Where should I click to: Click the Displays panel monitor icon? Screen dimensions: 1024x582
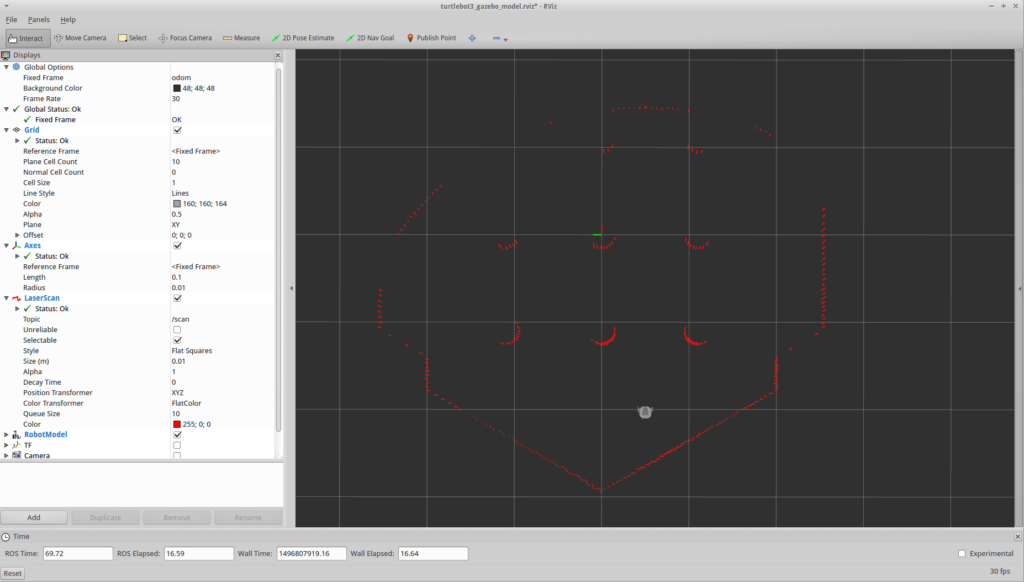[6, 56]
